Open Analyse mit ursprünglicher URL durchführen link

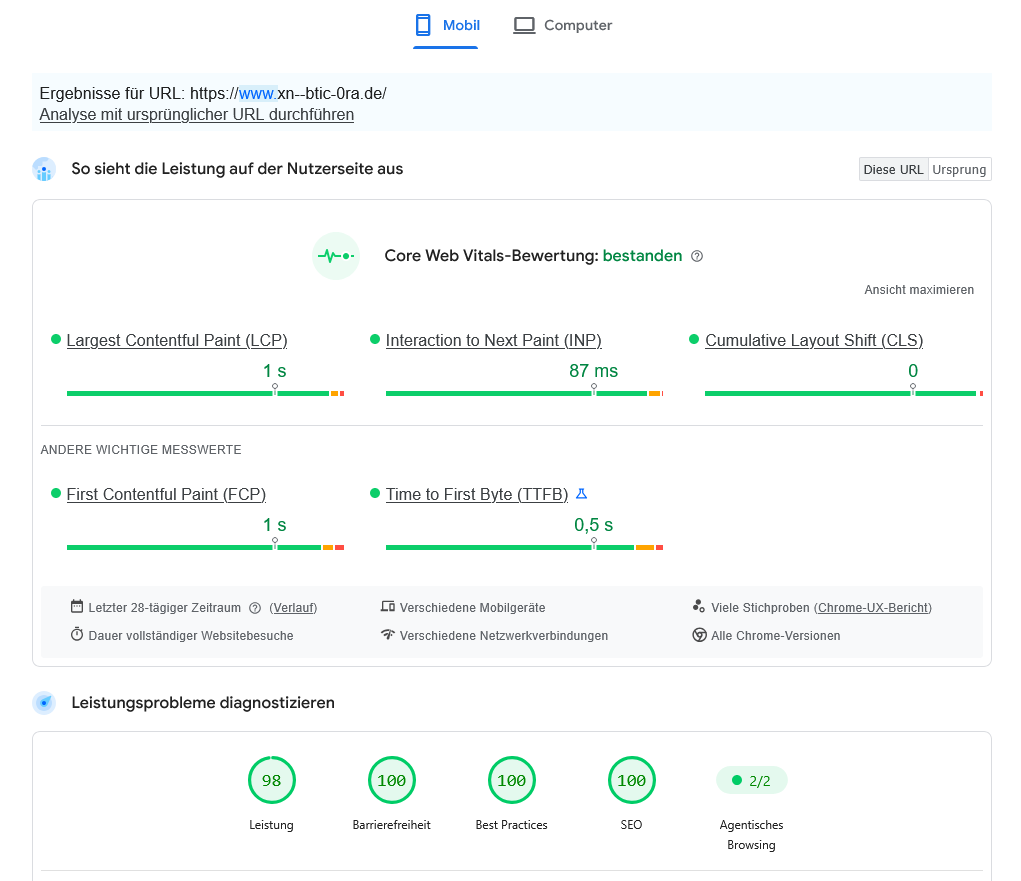(197, 115)
